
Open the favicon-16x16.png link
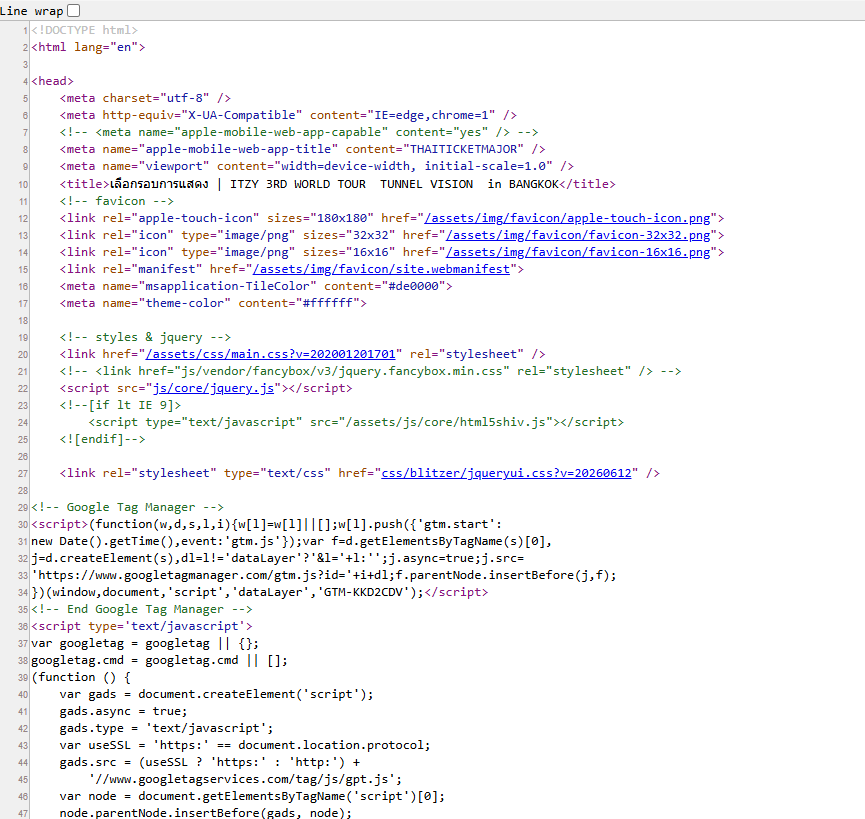pyautogui.click(x=578, y=253)
